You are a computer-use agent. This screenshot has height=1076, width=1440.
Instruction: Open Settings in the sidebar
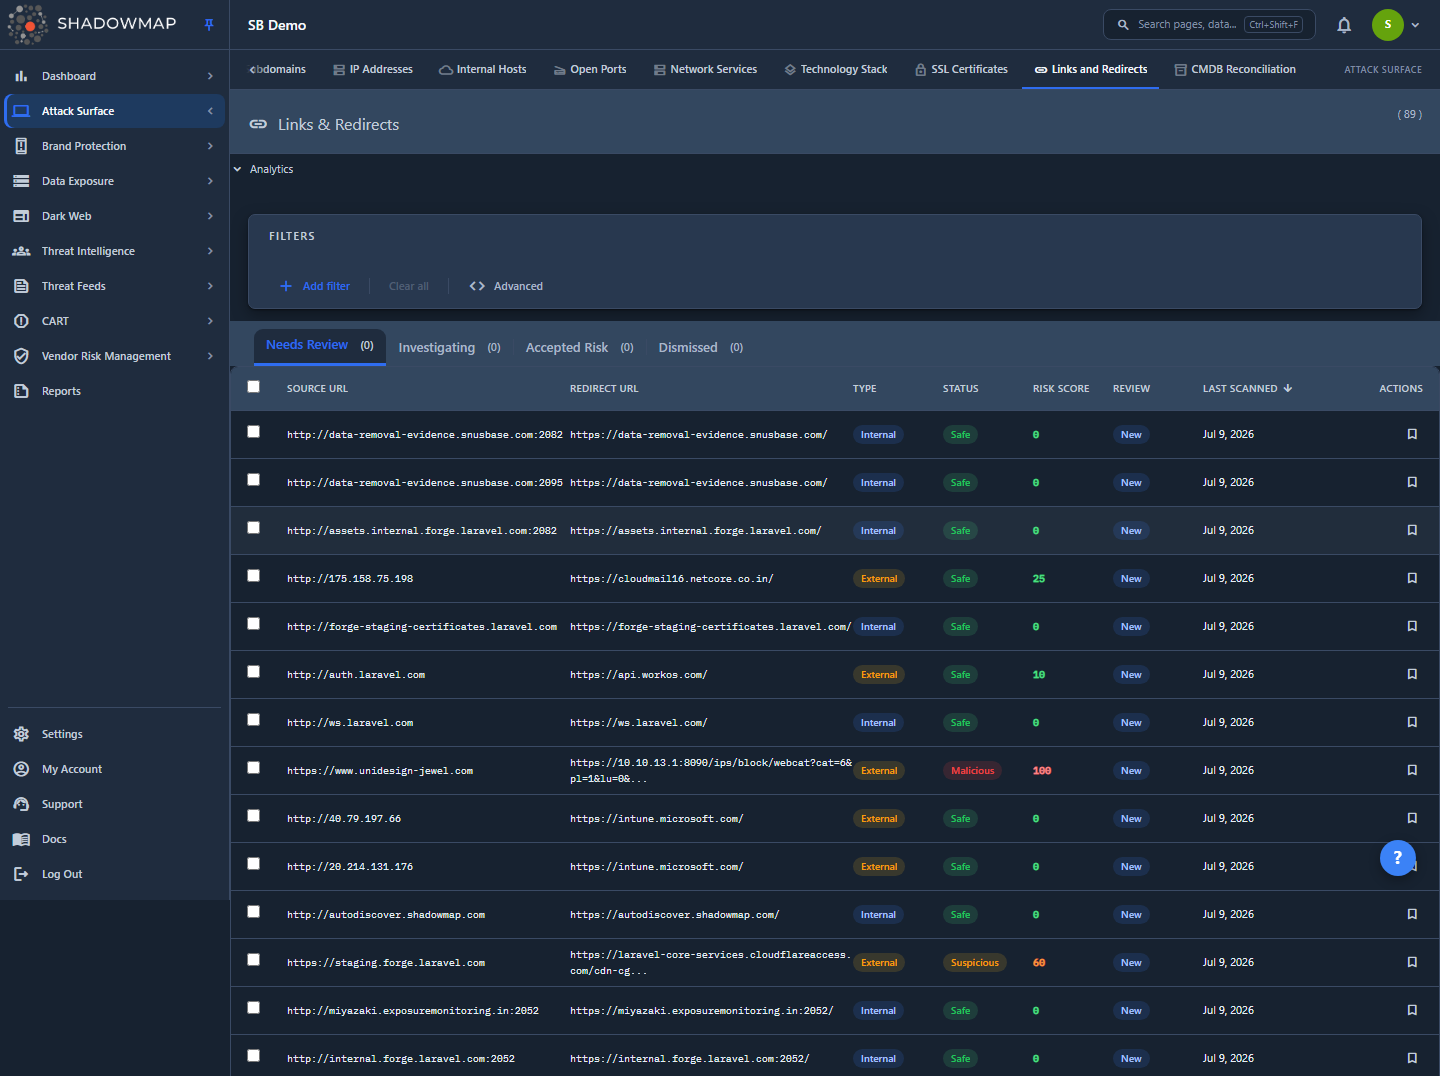pyautogui.click(x=113, y=734)
